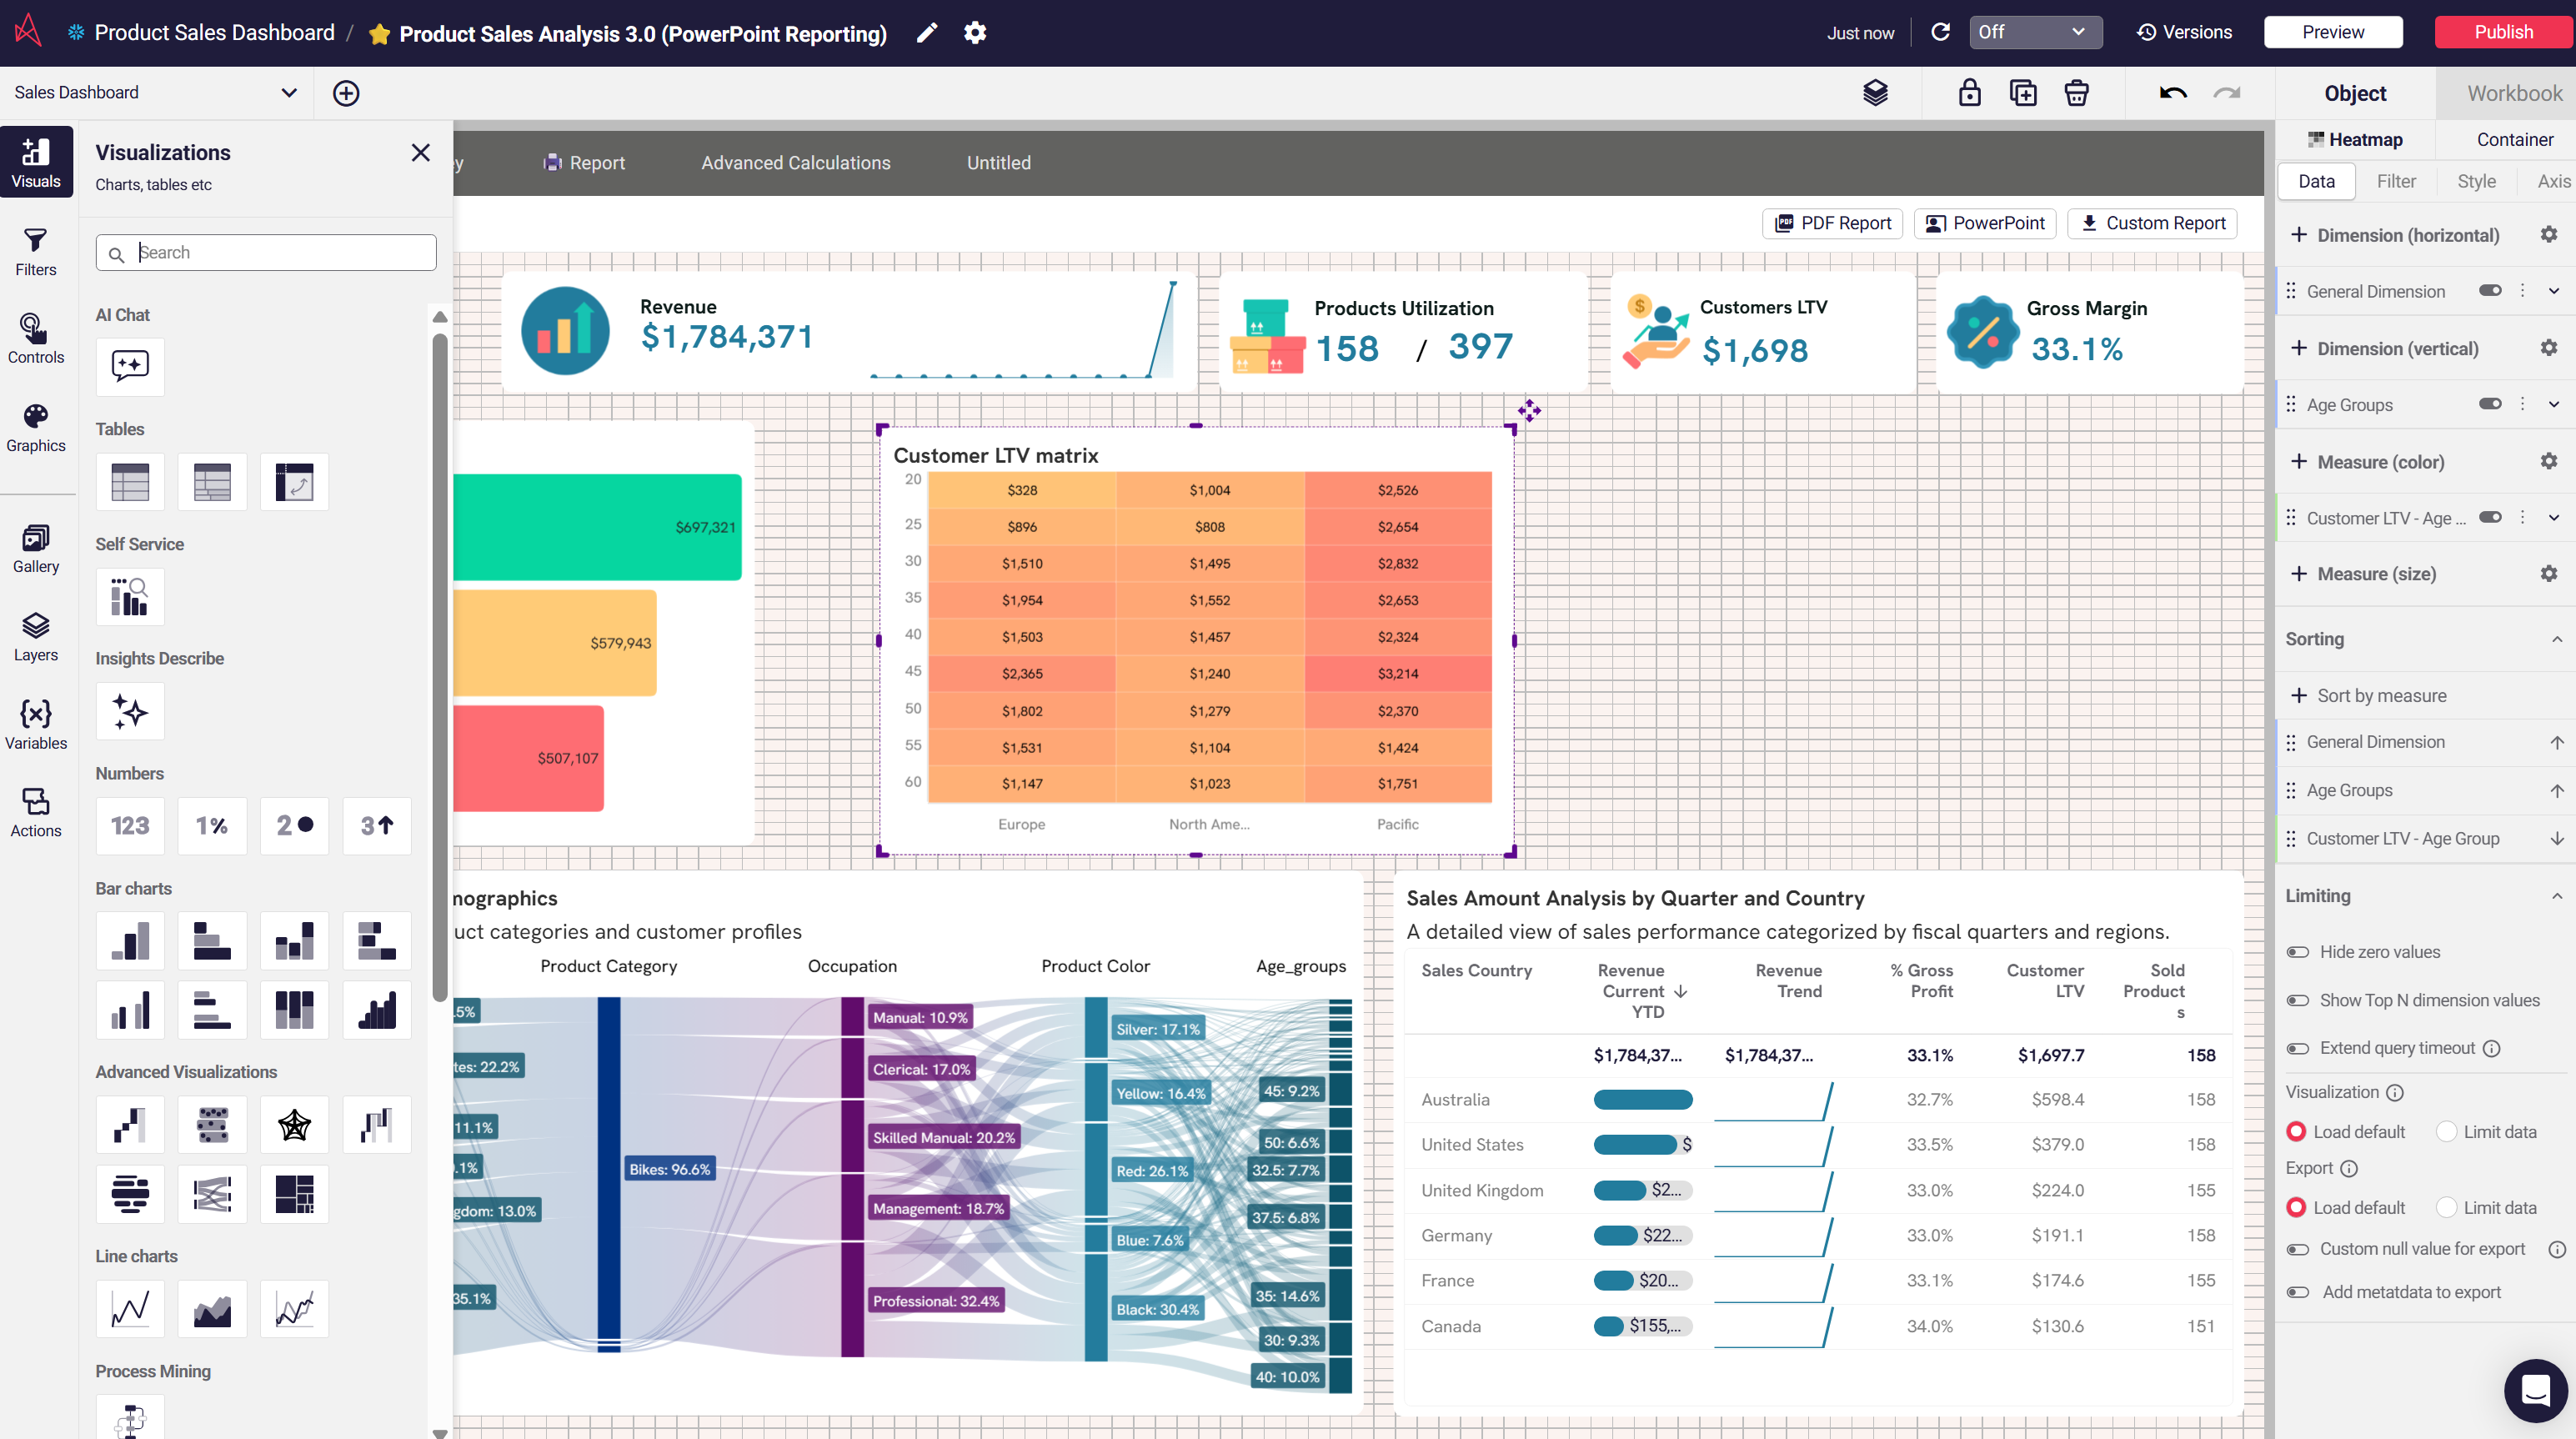Open the Variables sidebar panel
The image size is (2576, 1439).
coord(36,724)
